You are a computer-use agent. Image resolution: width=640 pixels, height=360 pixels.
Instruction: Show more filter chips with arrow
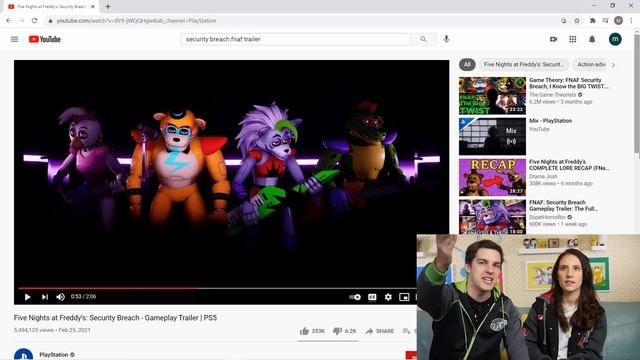coord(613,64)
